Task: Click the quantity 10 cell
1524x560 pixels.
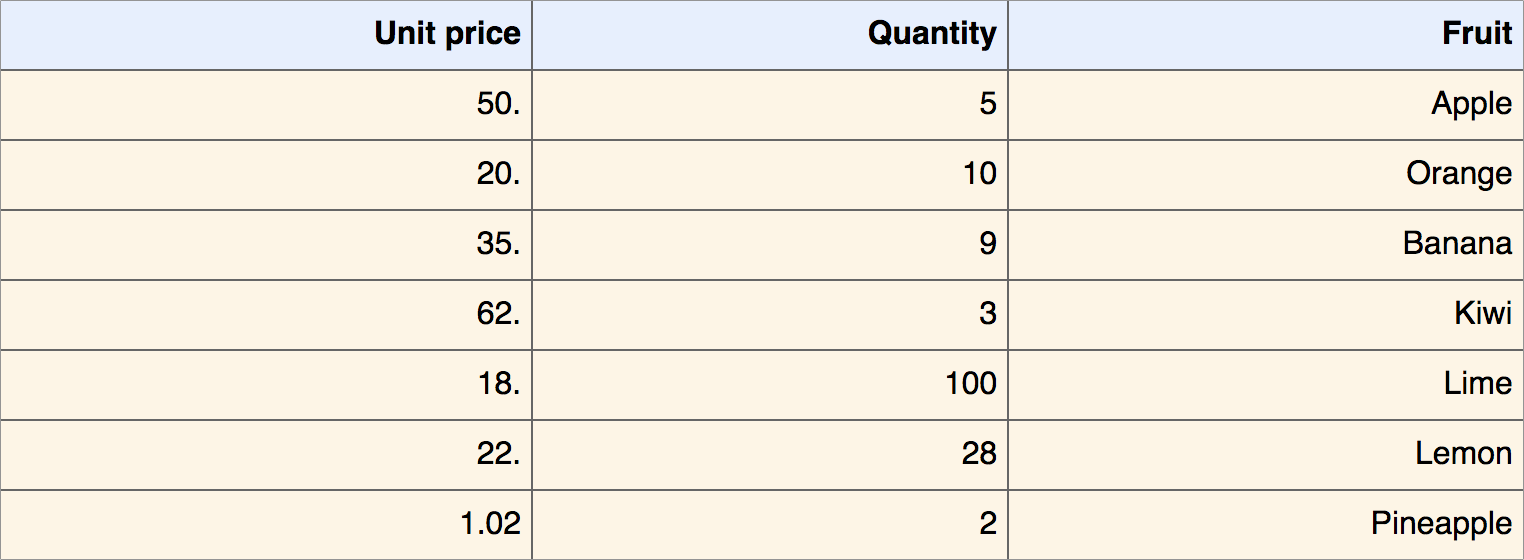Action: pyautogui.click(x=978, y=174)
